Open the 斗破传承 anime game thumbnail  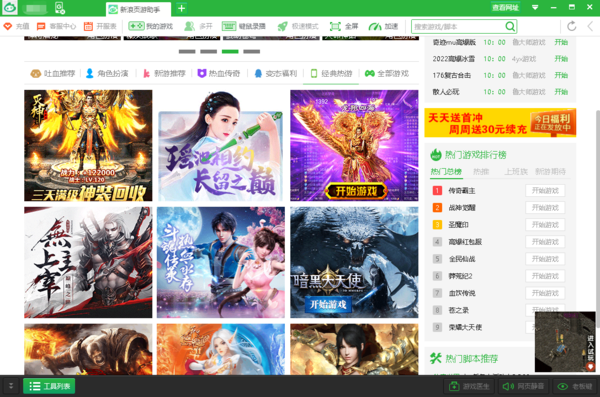(x=221, y=263)
